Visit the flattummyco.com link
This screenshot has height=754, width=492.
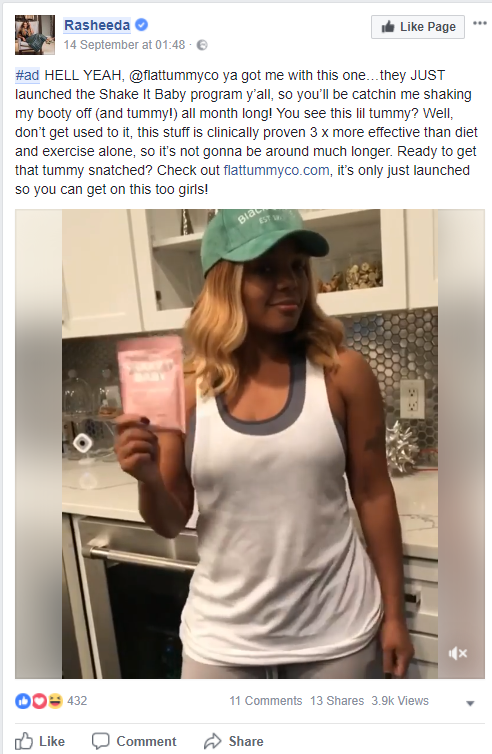point(277,170)
